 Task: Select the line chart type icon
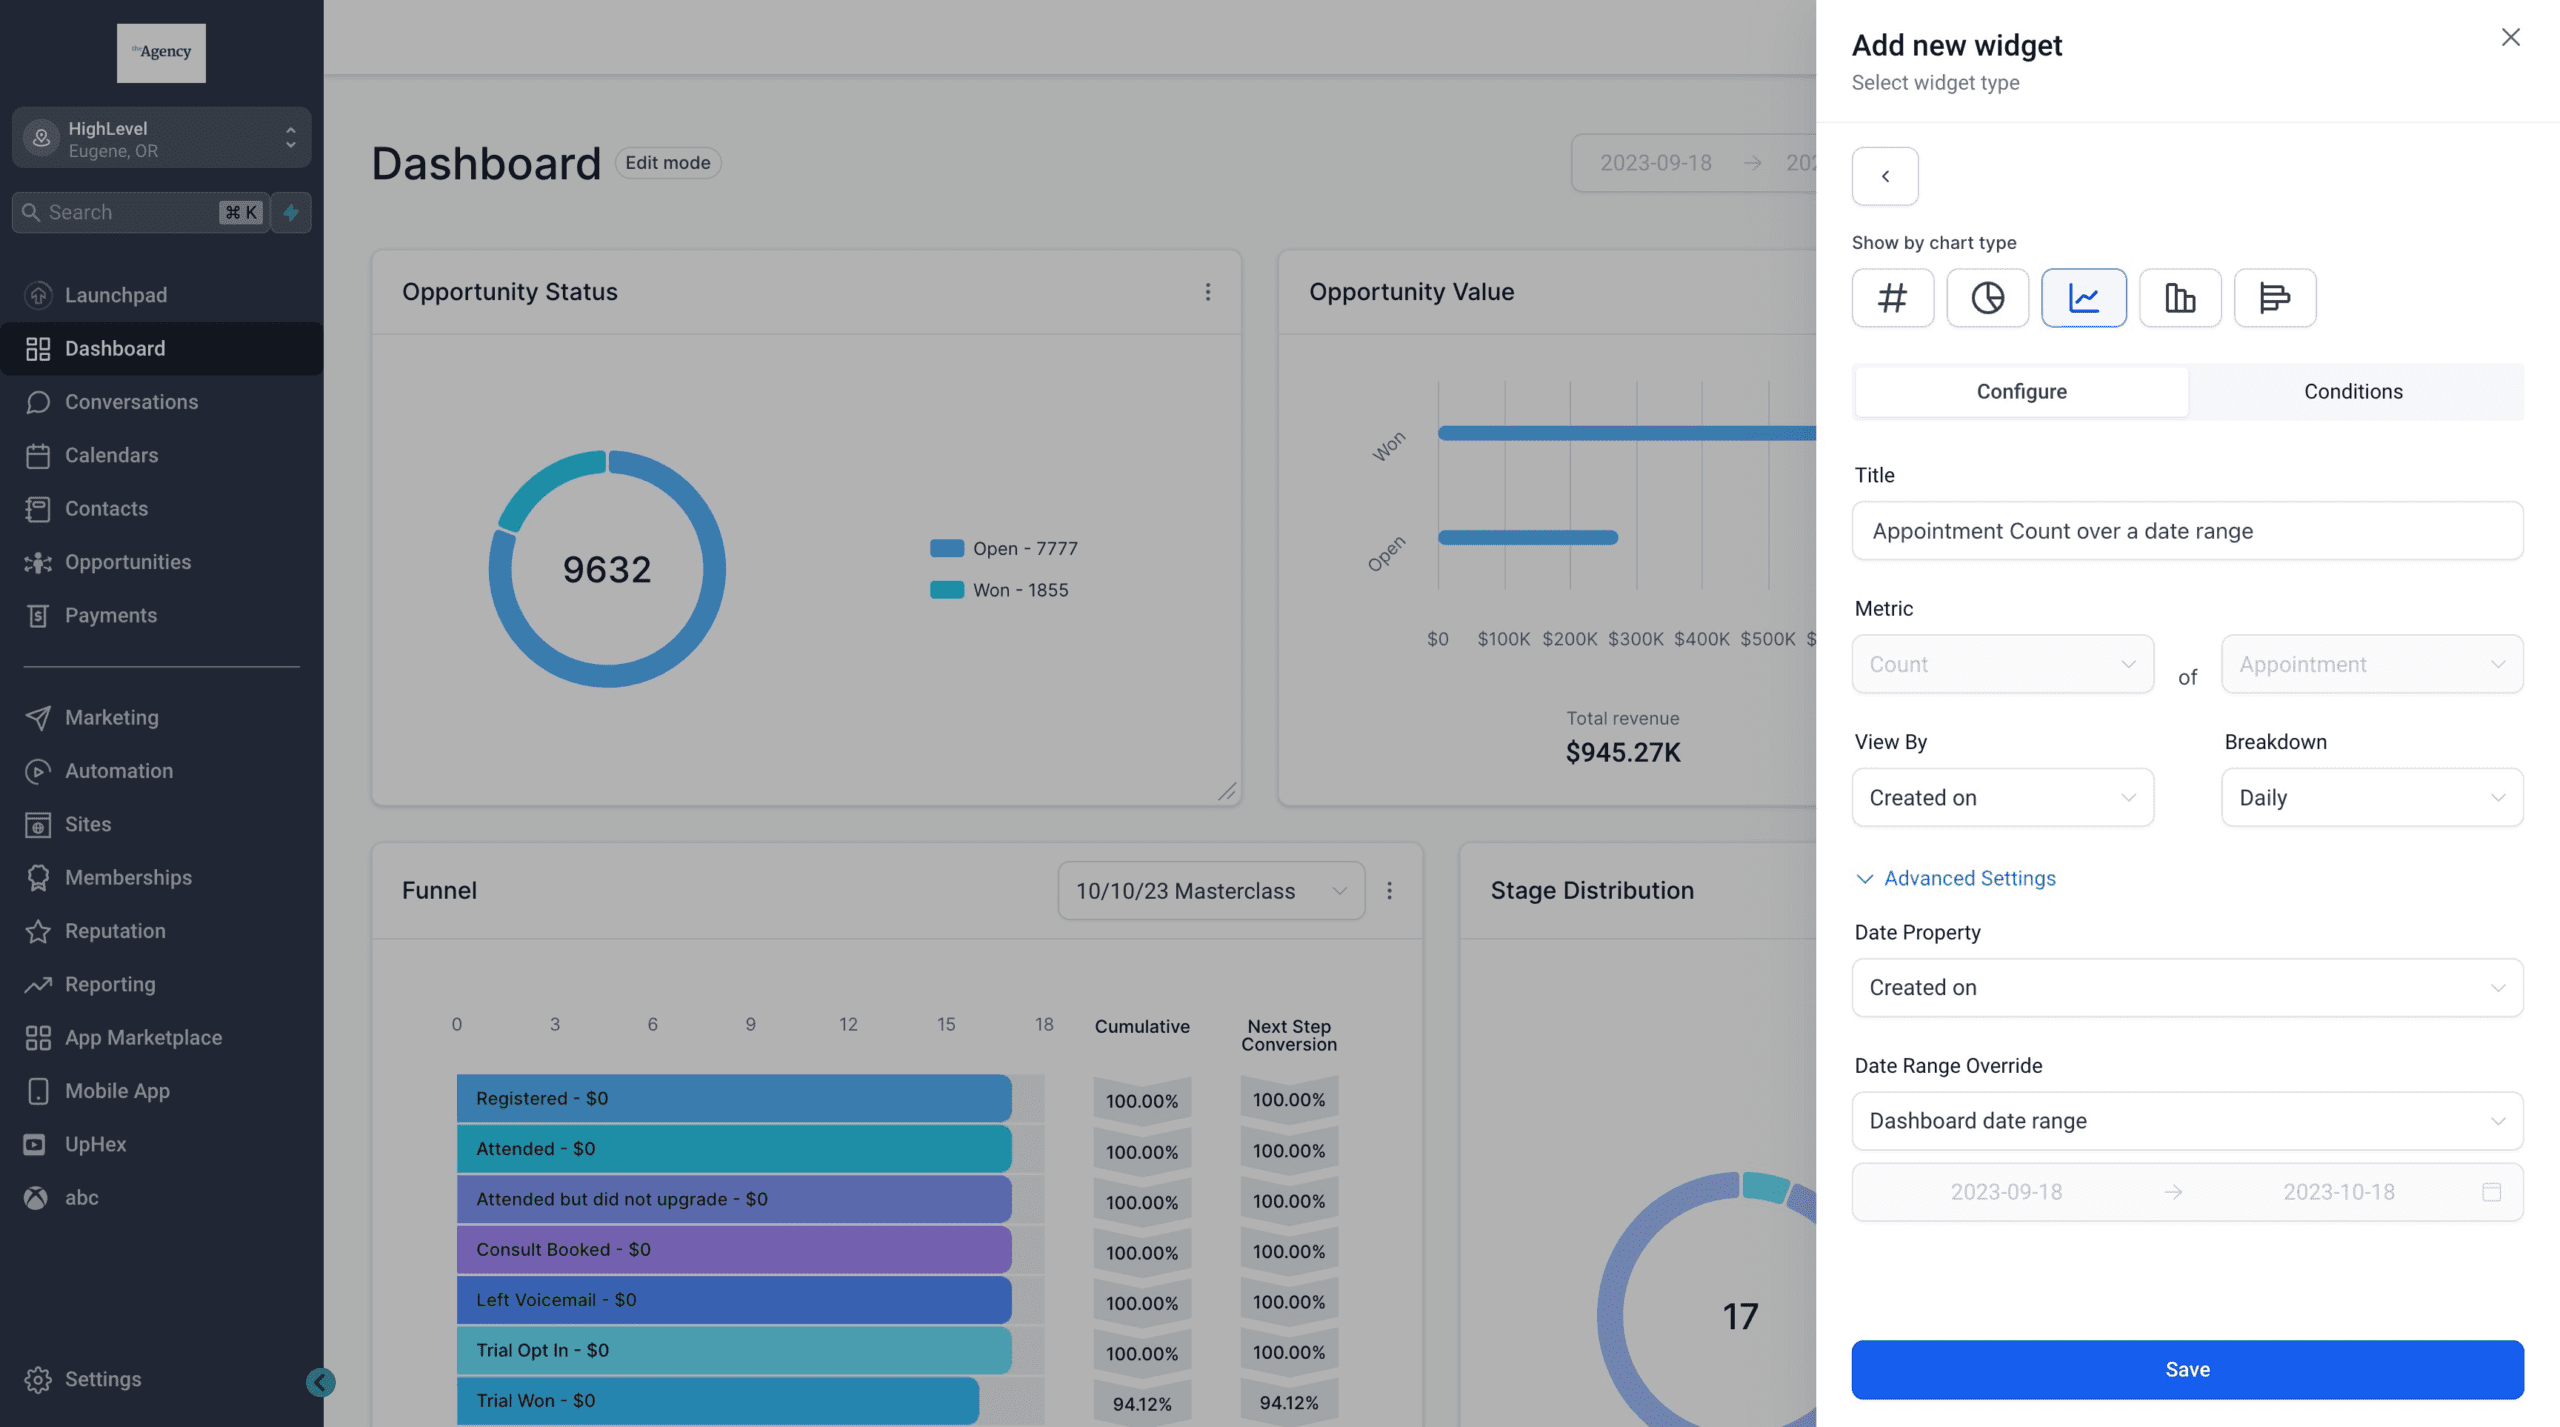click(x=2084, y=297)
